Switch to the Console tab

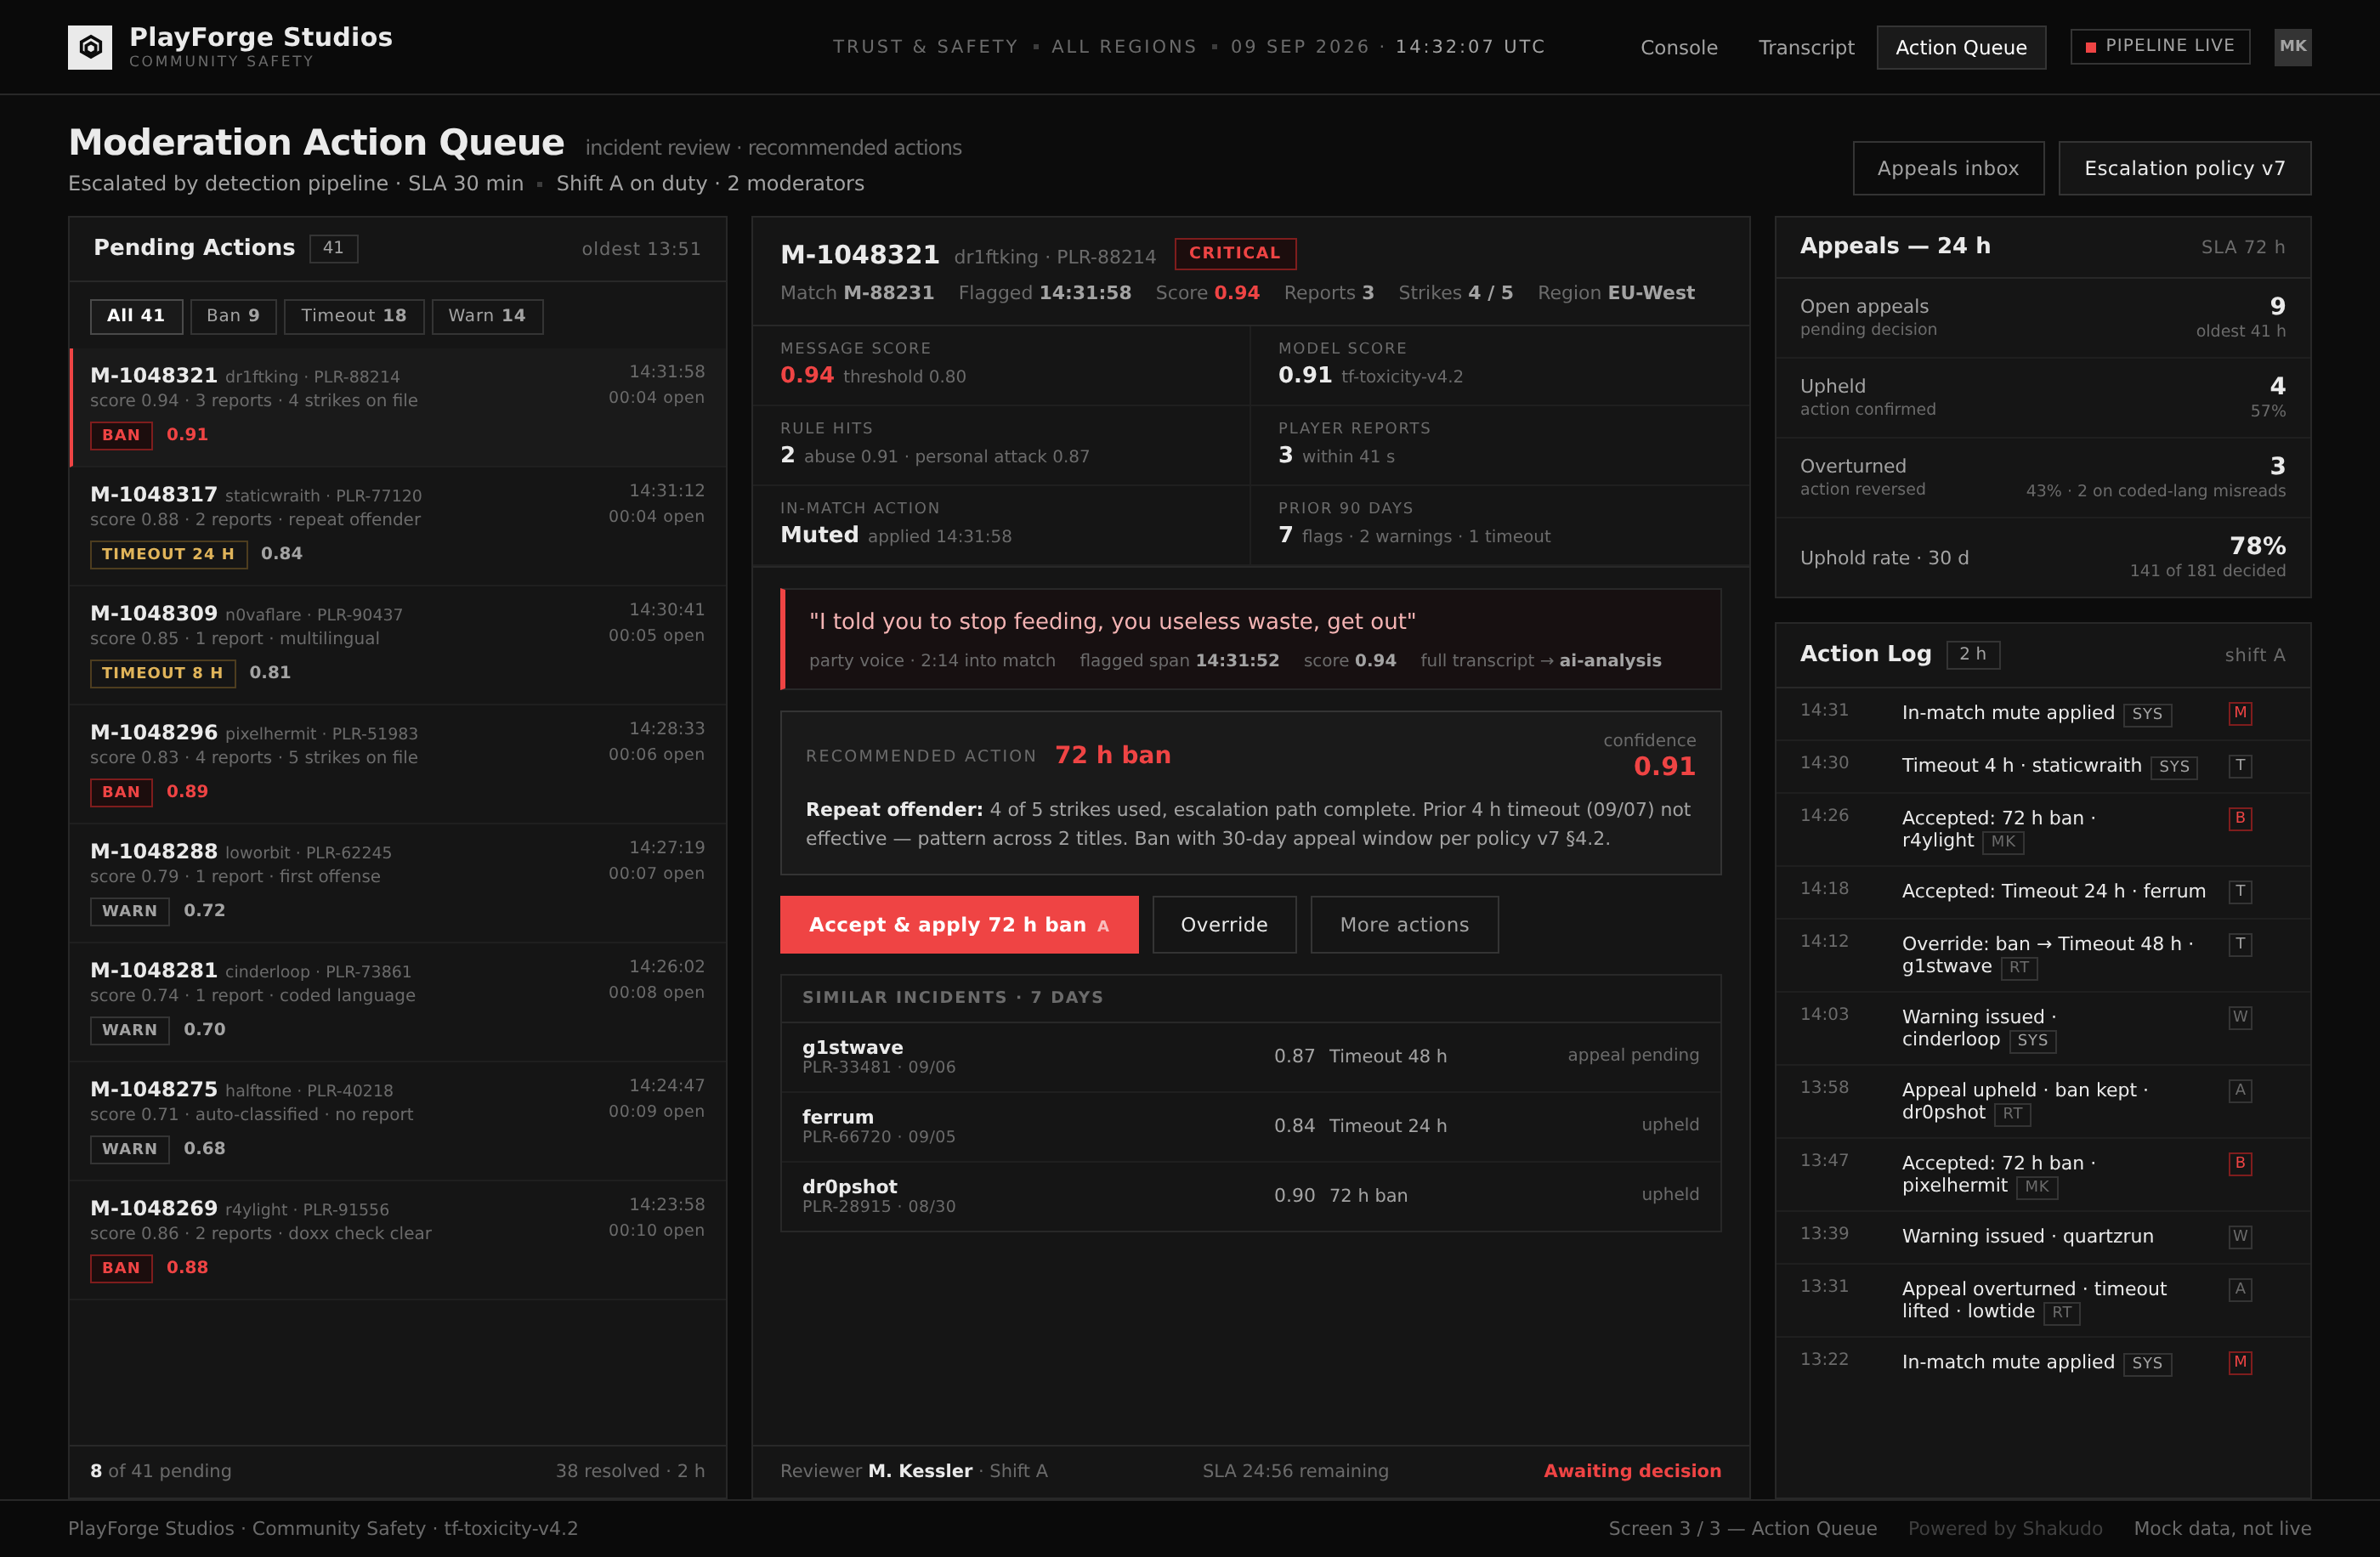pyautogui.click(x=1679, y=47)
